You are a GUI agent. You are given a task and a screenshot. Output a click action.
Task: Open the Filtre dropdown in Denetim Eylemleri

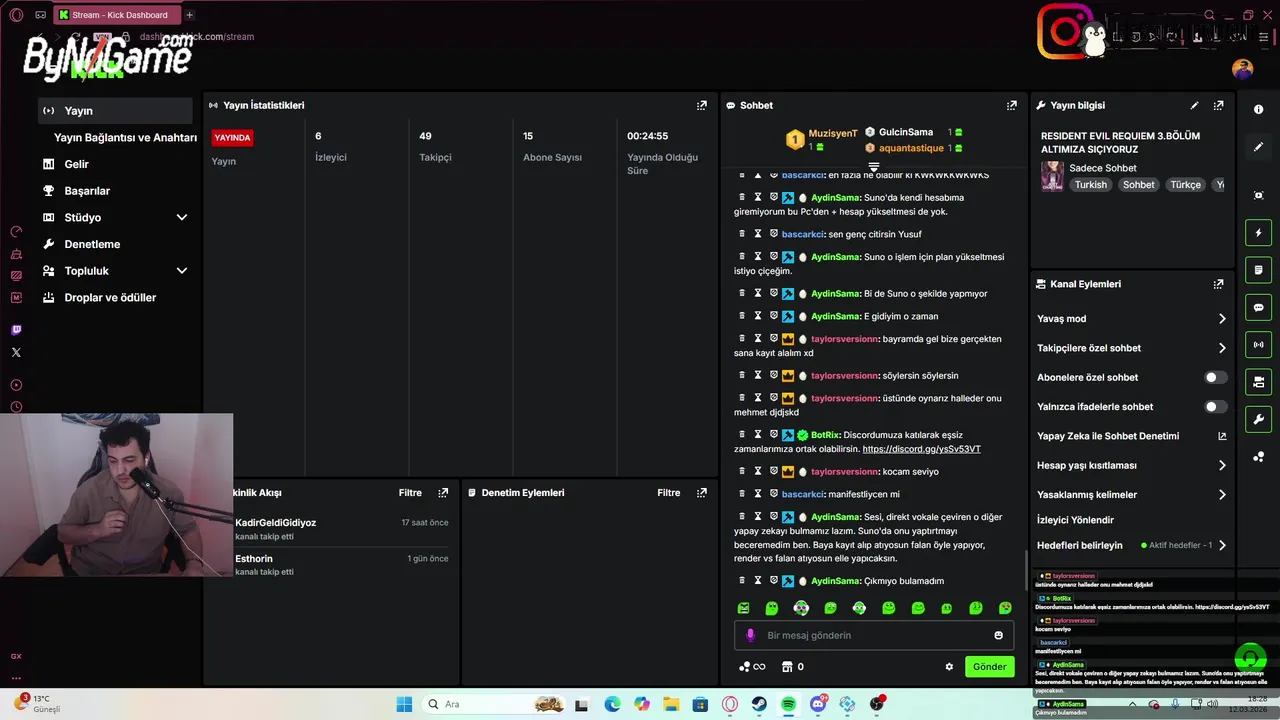coord(669,493)
